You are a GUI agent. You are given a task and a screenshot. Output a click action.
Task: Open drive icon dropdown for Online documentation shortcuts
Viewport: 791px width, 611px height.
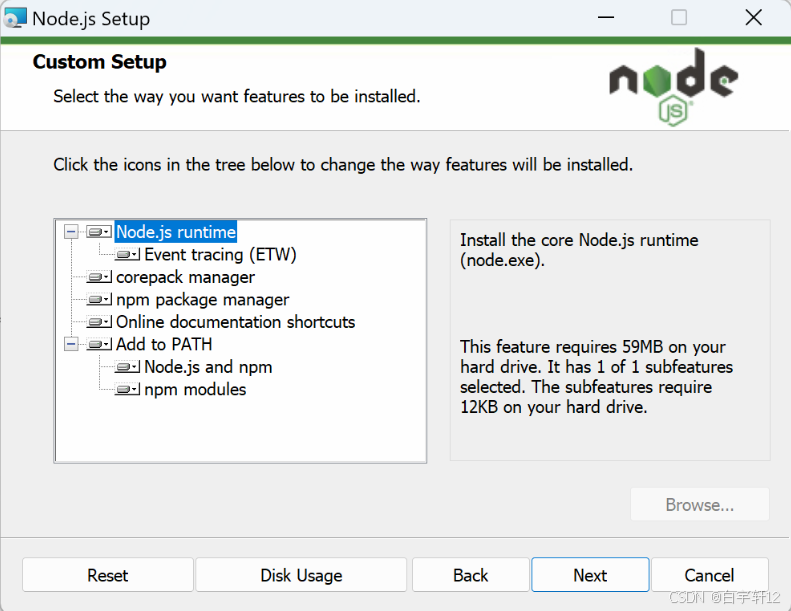pos(99,321)
